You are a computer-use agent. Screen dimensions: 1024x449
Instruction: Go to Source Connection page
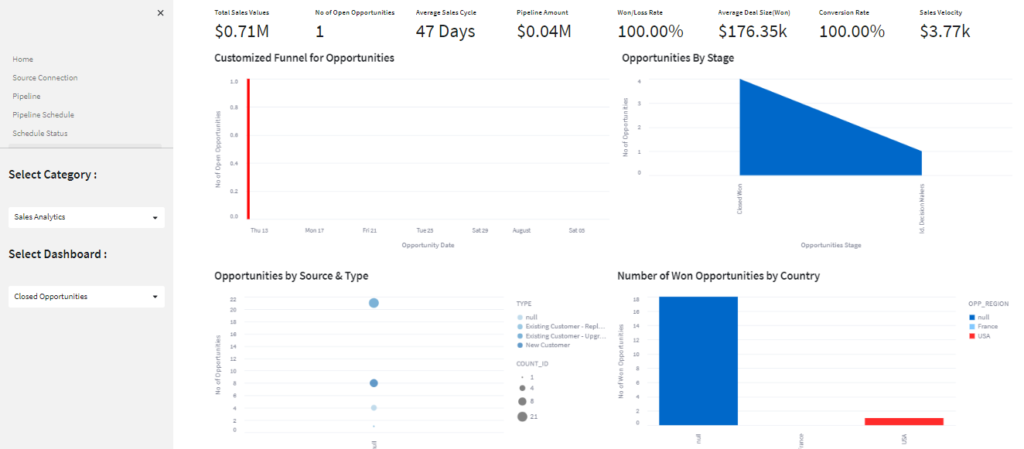click(x=45, y=77)
